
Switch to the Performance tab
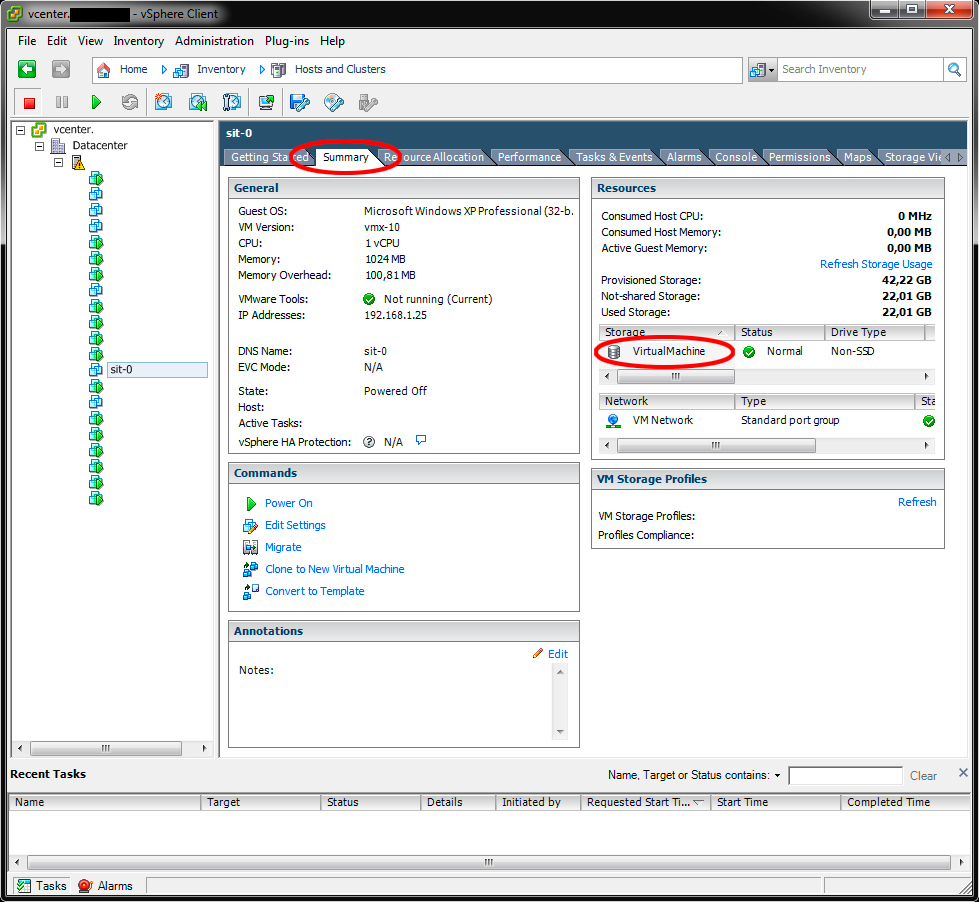tap(529, 157)
